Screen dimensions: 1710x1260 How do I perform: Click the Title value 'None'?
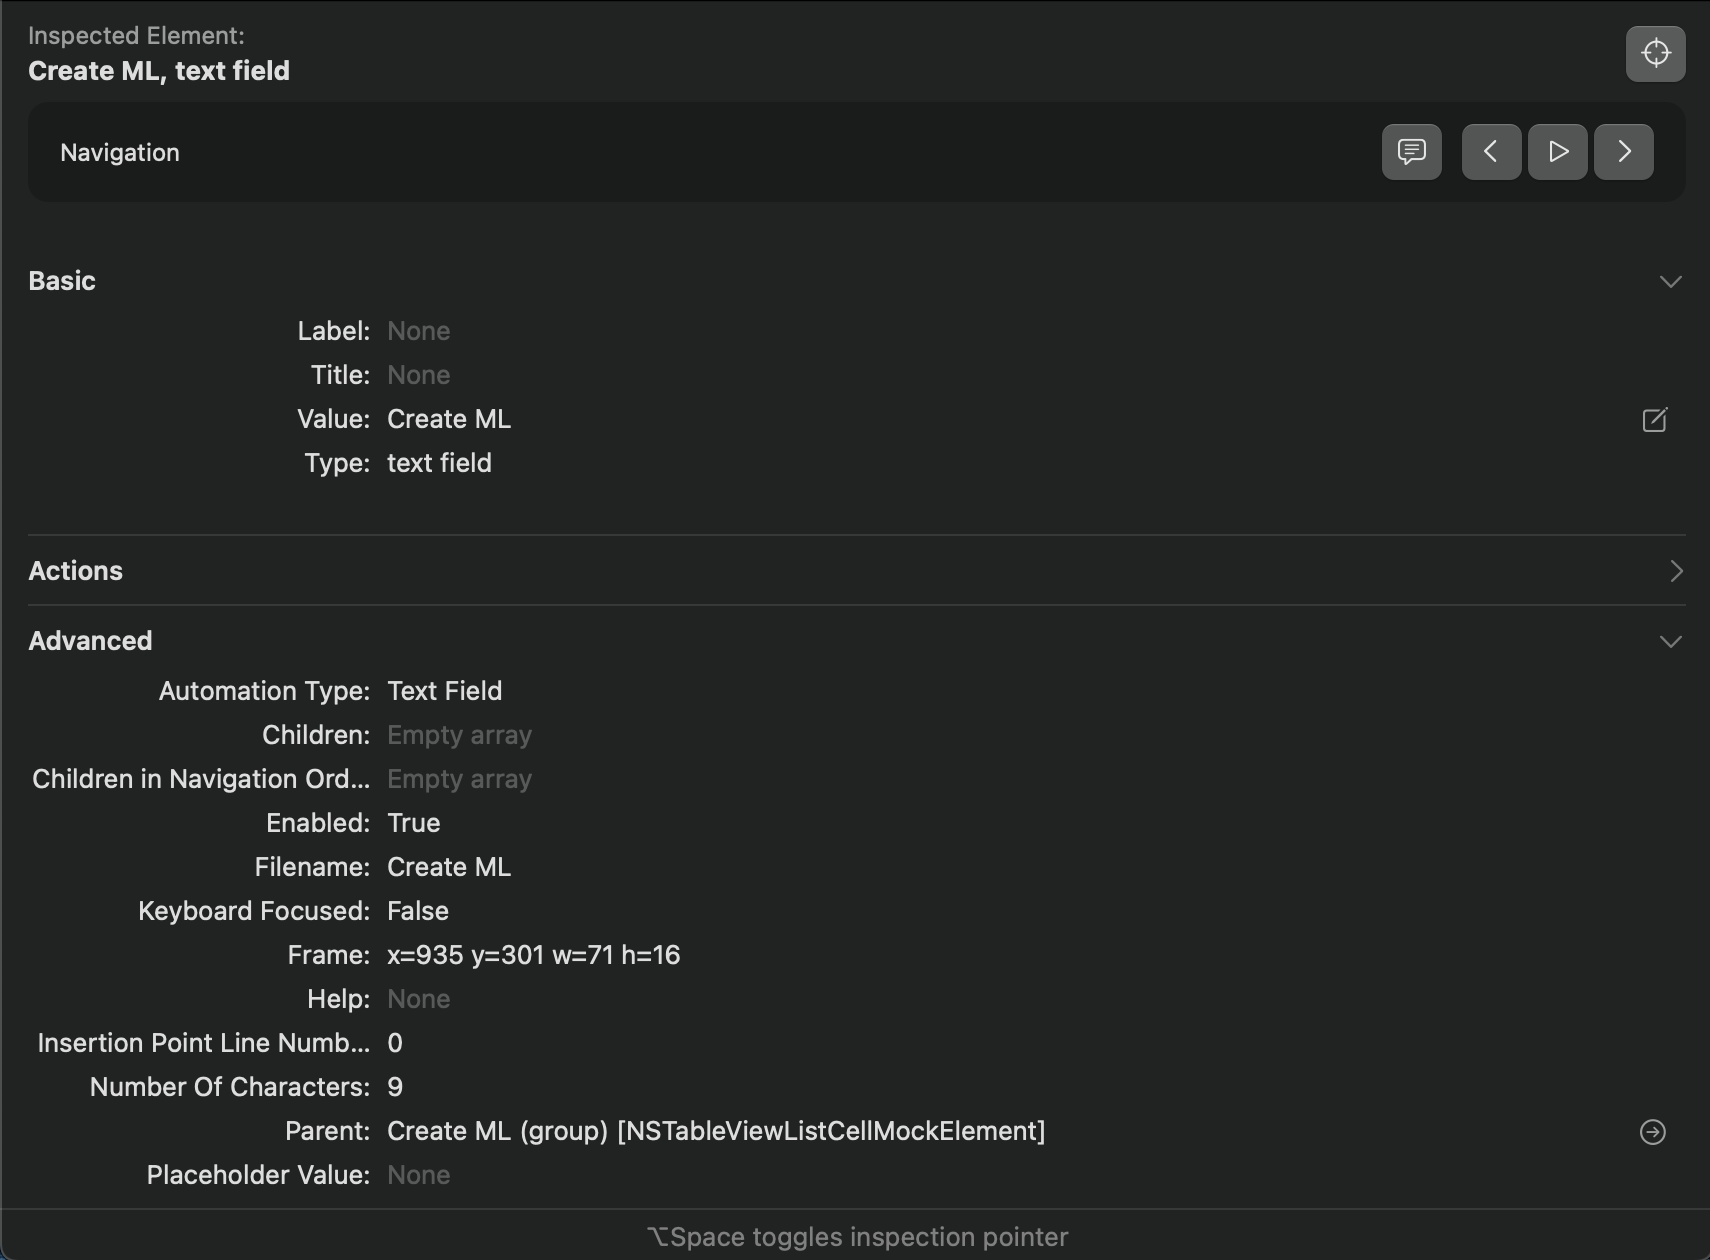click(418, 375)
